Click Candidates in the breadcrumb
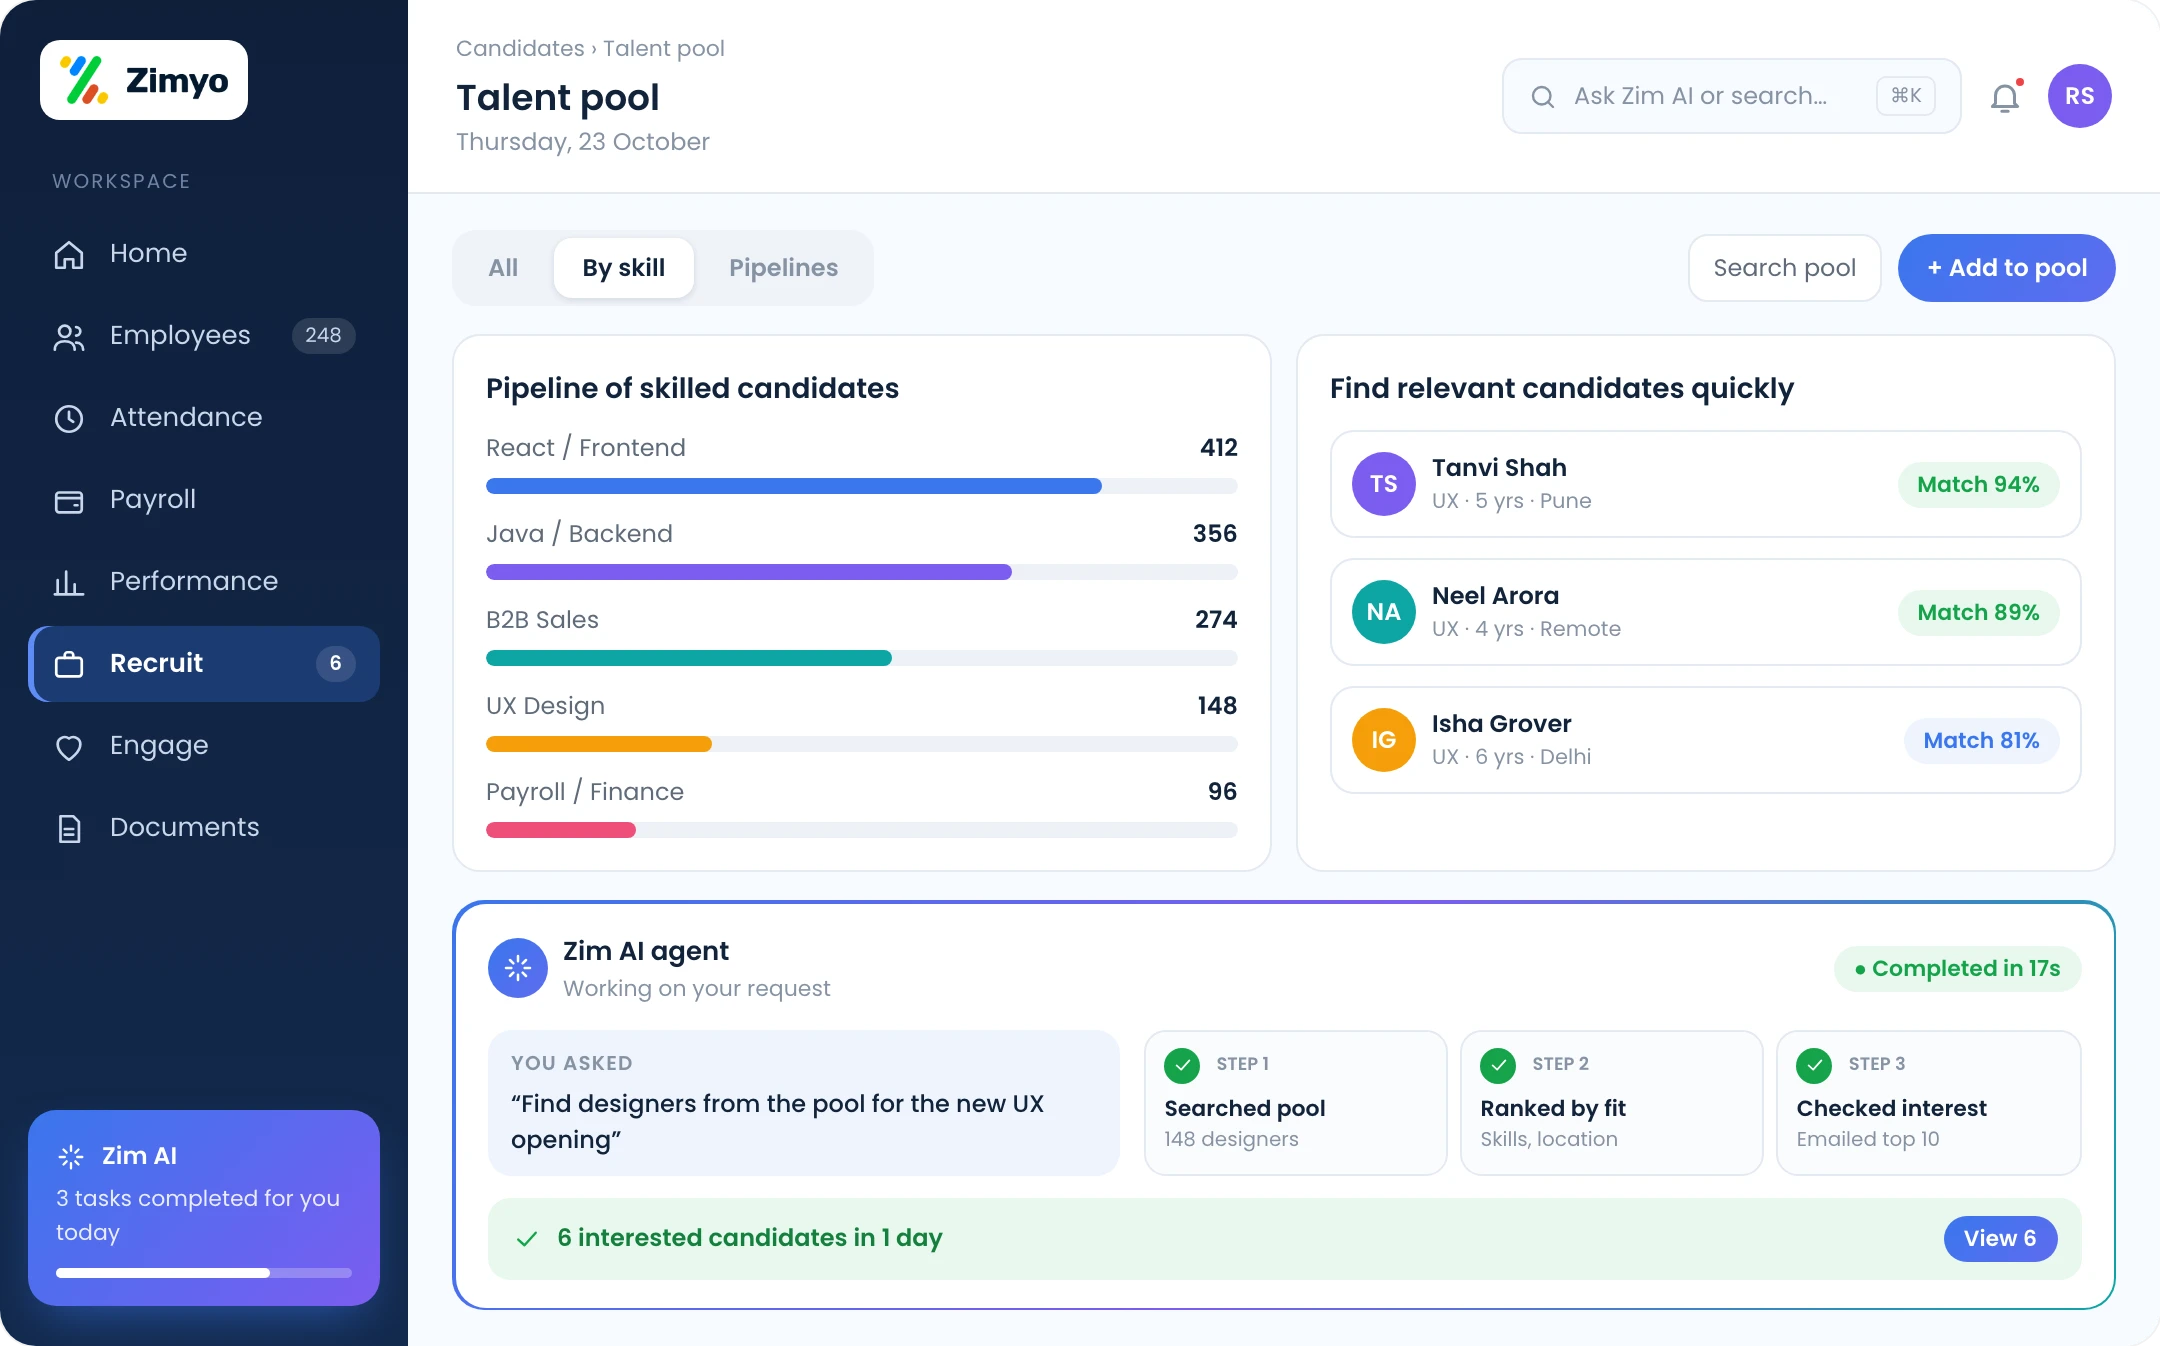The height and width of the screenshot is (1346, 2160). click(x=520, y=48)
